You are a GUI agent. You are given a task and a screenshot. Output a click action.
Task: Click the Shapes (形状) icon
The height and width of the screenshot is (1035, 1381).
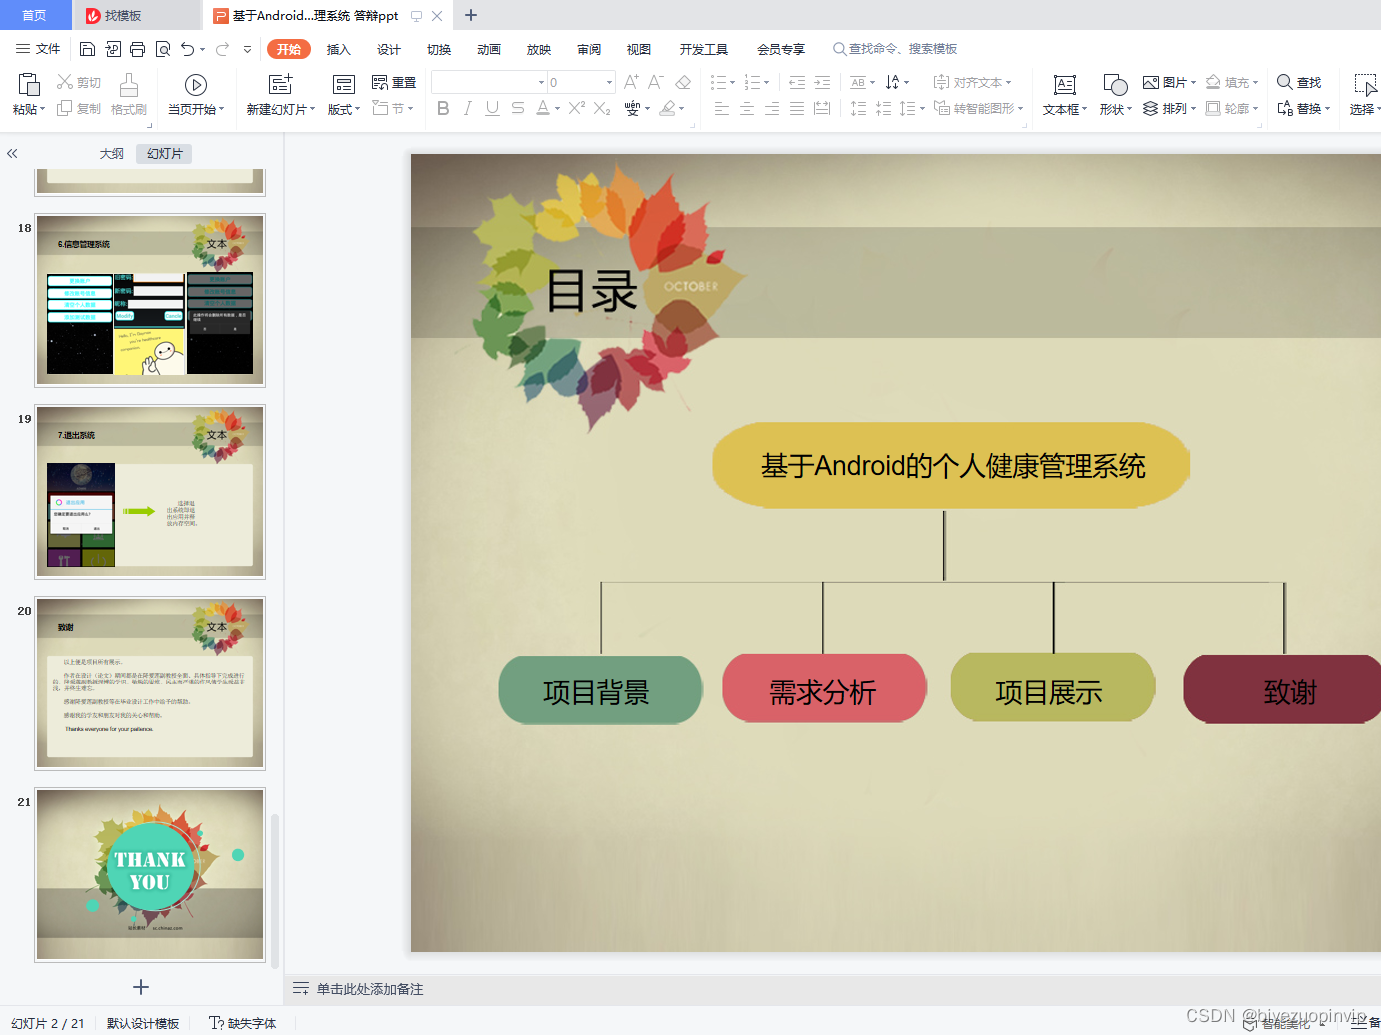[x=1115, y=85]
